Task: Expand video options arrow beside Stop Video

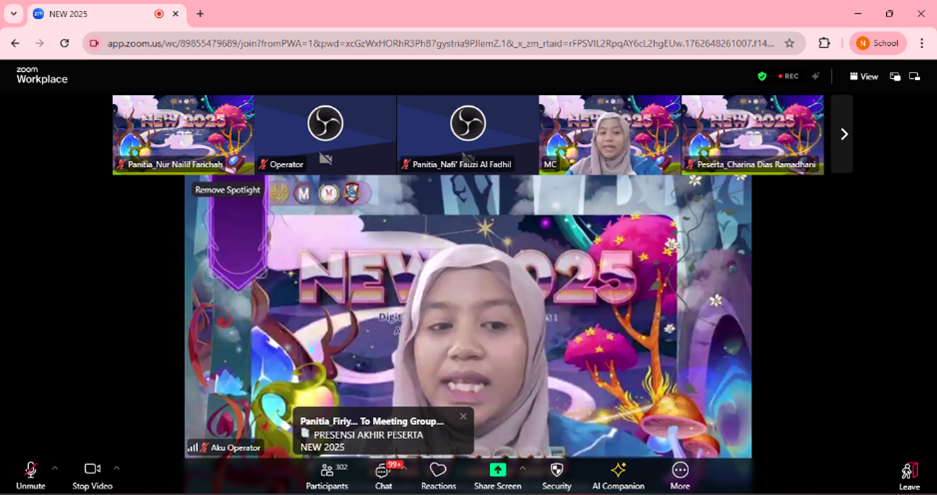Action: coord(117,468)
